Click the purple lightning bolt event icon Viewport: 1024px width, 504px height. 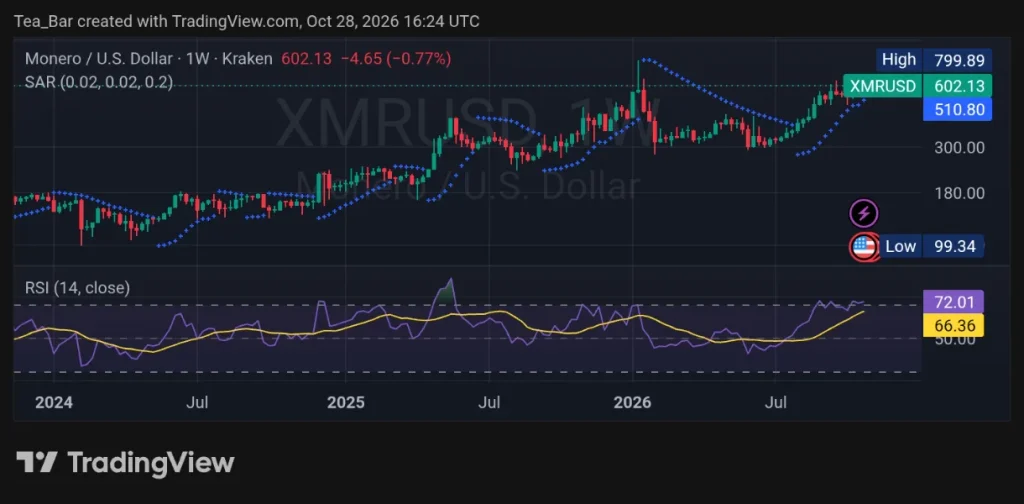(863, 213)
